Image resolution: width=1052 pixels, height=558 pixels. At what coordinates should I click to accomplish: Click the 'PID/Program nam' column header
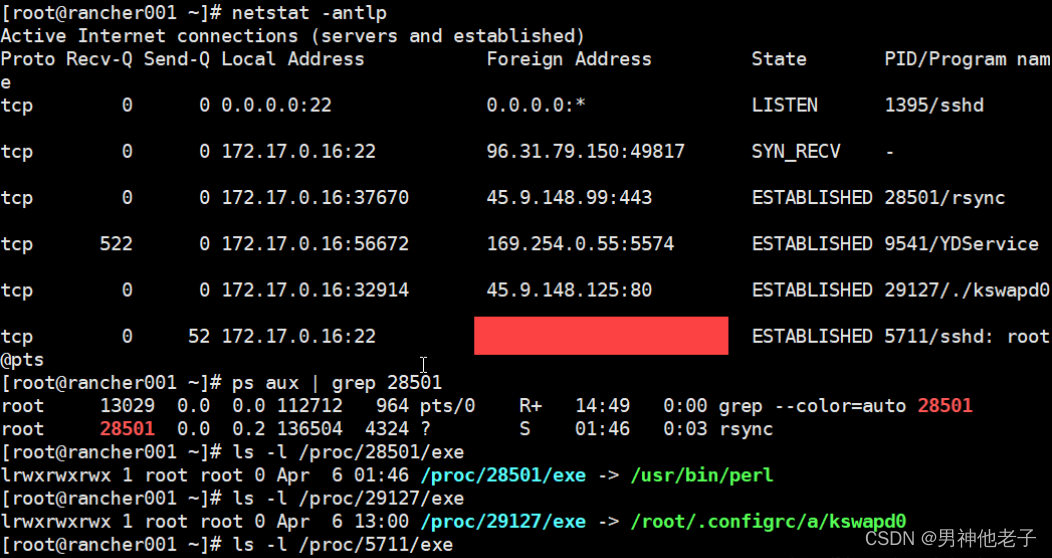click(967, 59)
